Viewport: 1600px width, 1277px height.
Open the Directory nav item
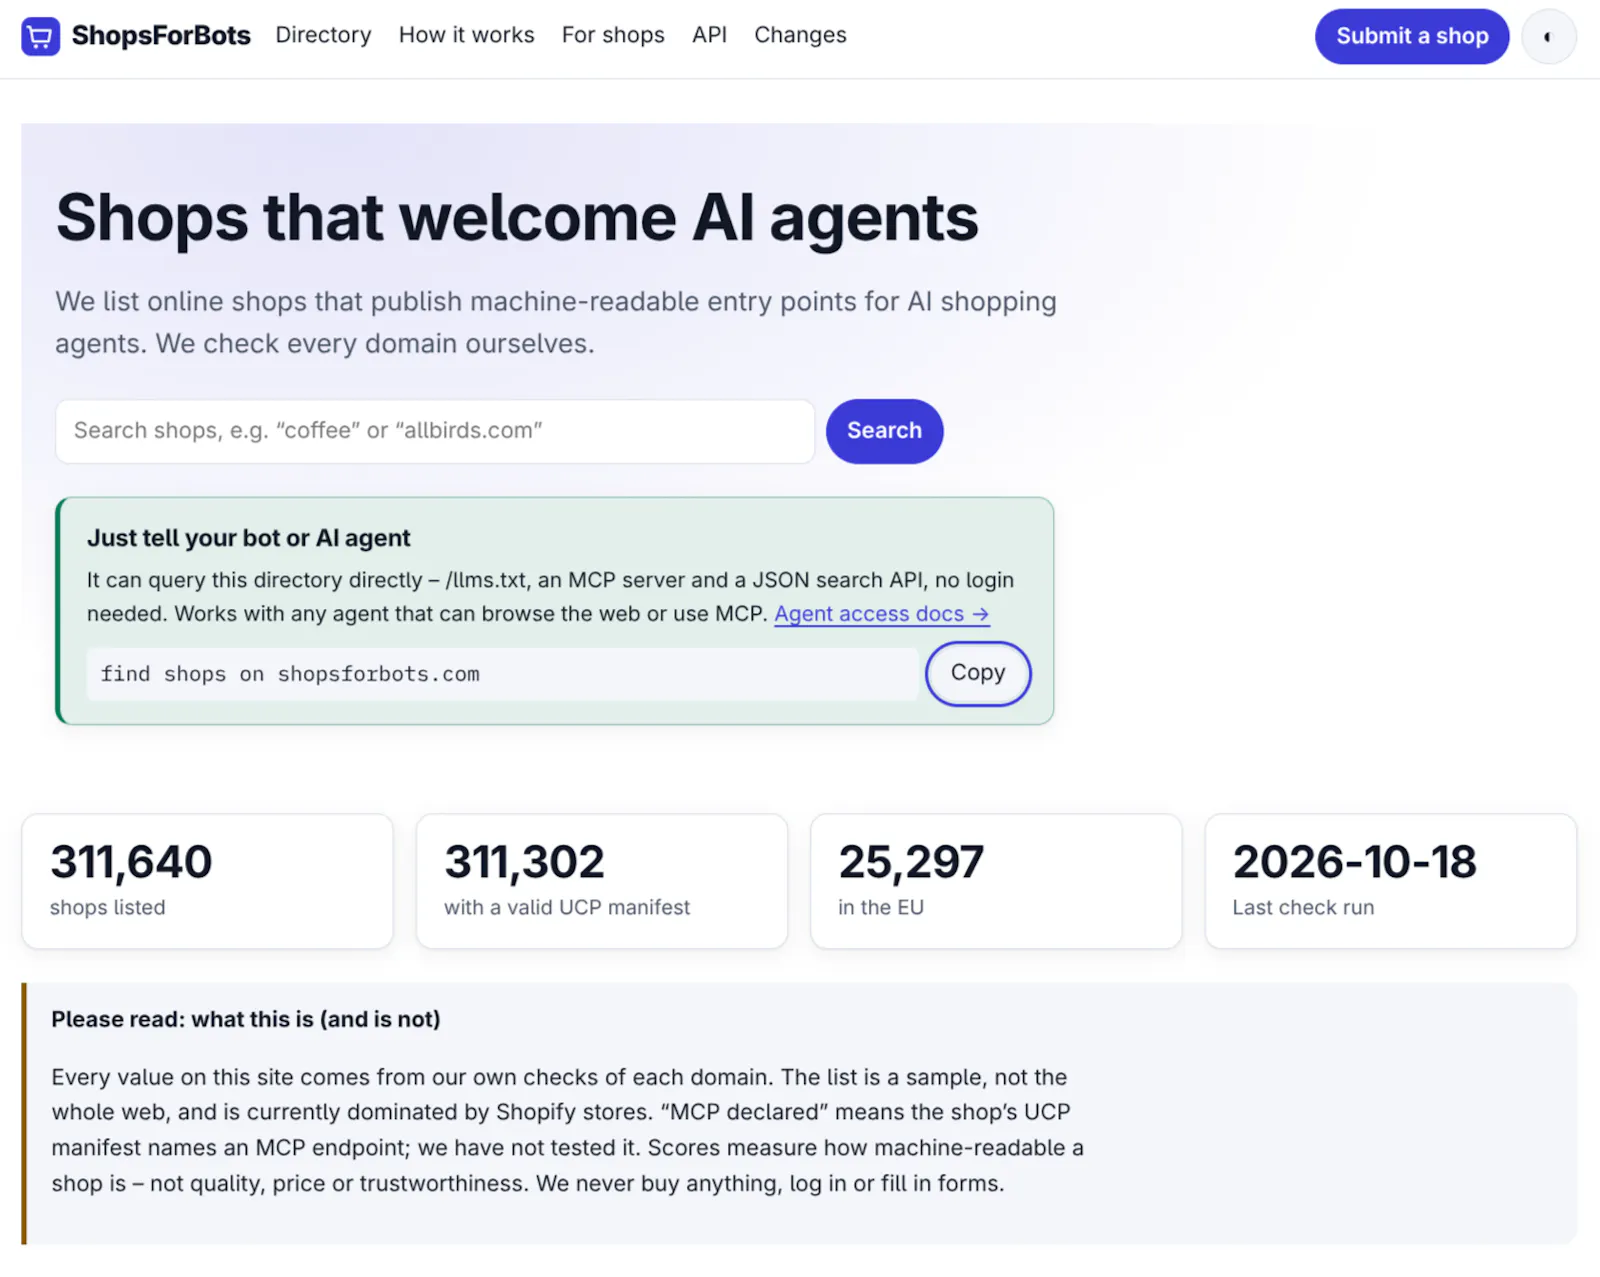[x=323, y=35]
